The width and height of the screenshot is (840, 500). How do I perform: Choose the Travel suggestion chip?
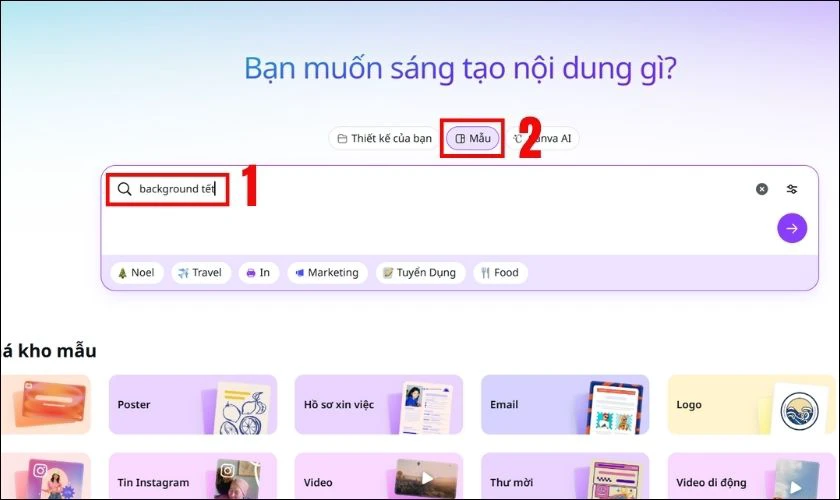pyautogui.click(x=200, y=273)
